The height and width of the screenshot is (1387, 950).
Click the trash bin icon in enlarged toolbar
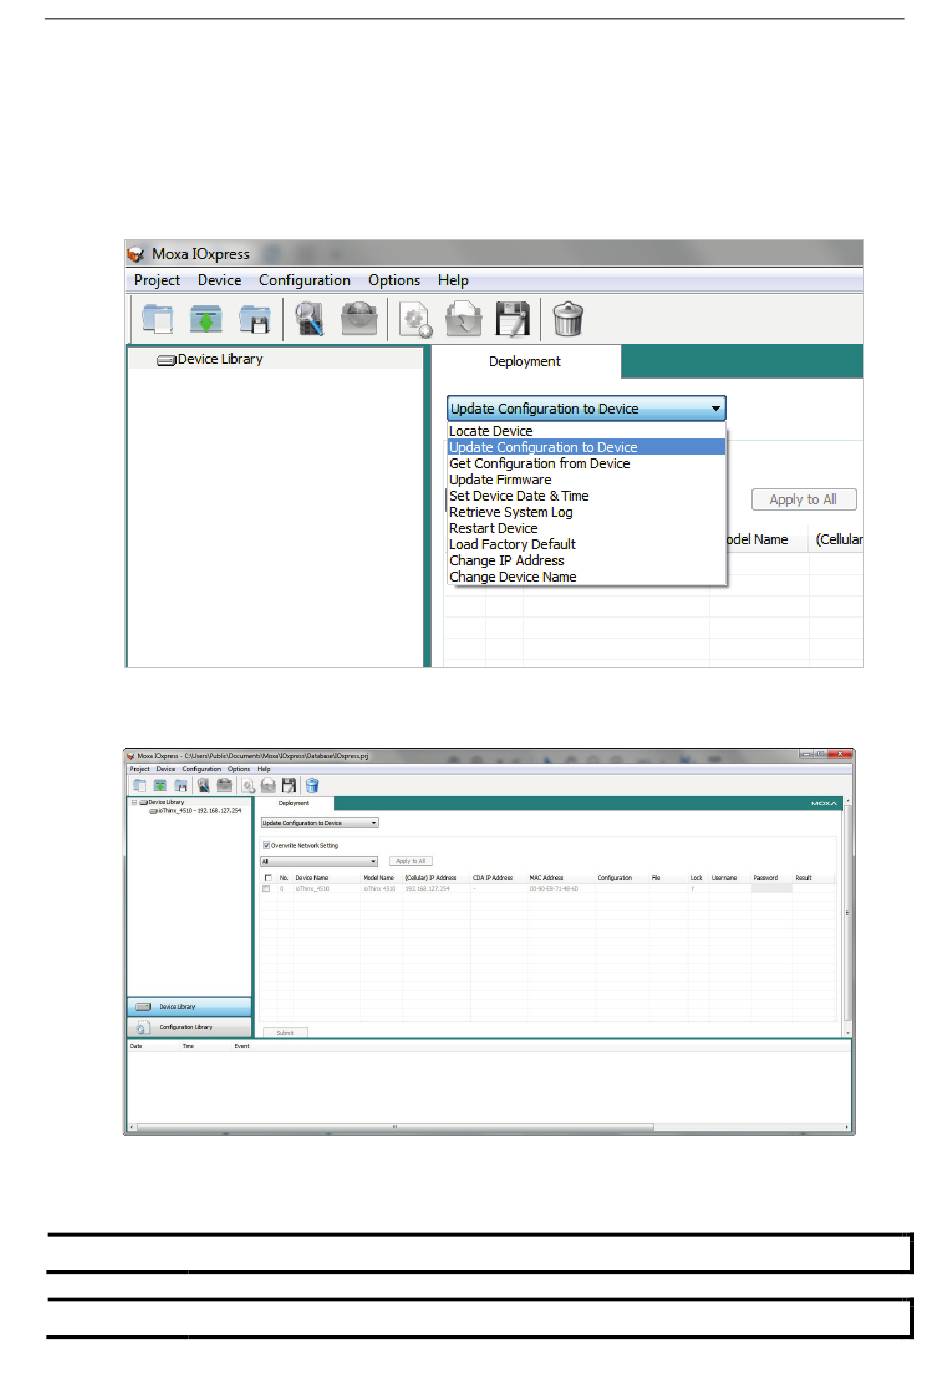point(568,319)
